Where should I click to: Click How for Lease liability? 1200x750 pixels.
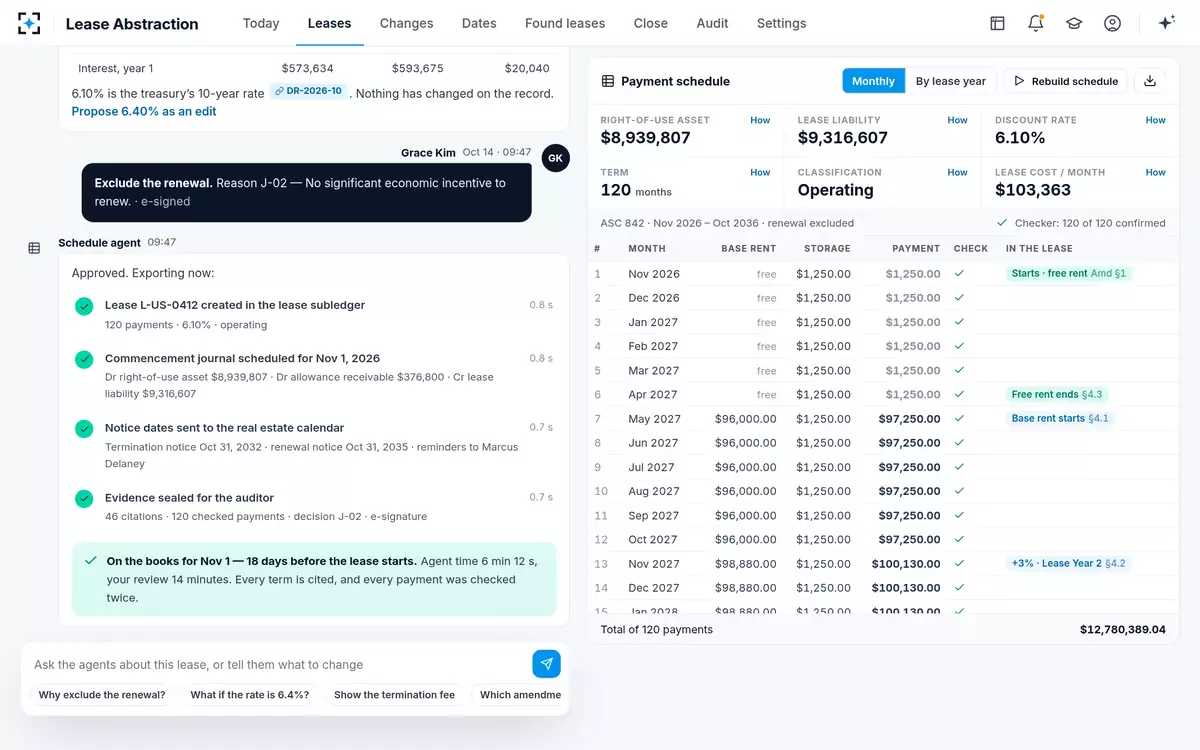point(957,120)
